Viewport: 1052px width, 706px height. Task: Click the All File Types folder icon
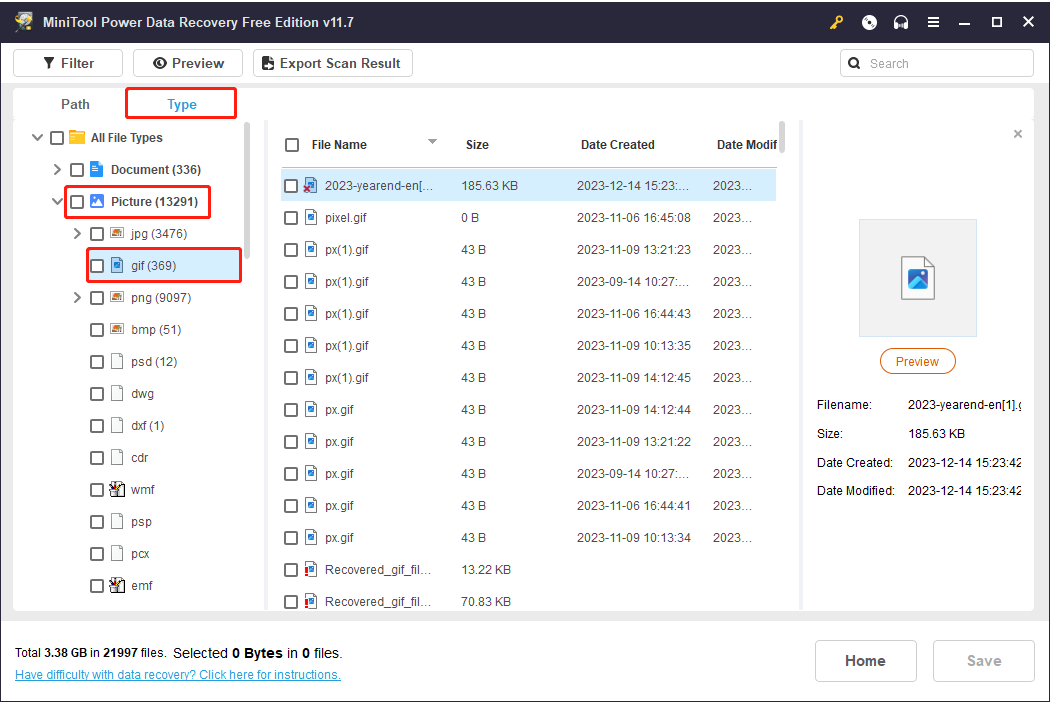pyautogui.click(x=77, y=137)
